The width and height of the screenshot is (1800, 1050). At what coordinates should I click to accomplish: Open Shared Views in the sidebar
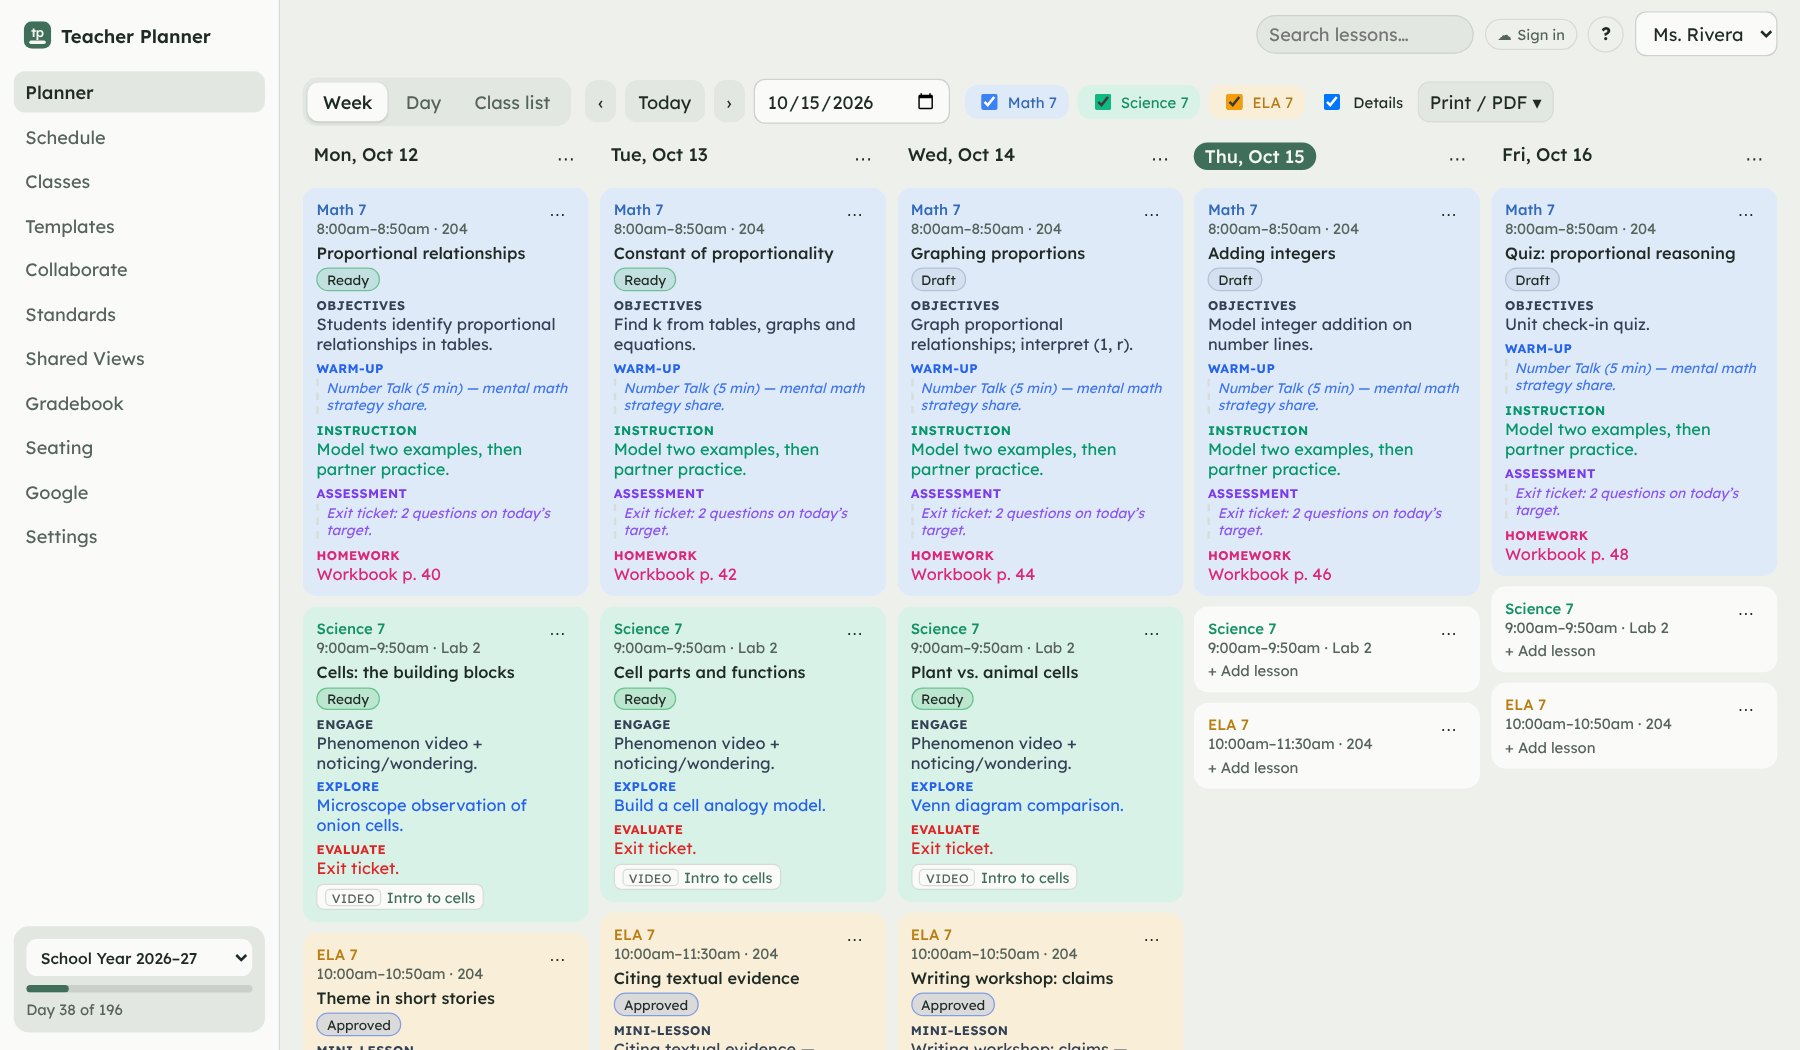pyautogui.click(x=139, y=358)
